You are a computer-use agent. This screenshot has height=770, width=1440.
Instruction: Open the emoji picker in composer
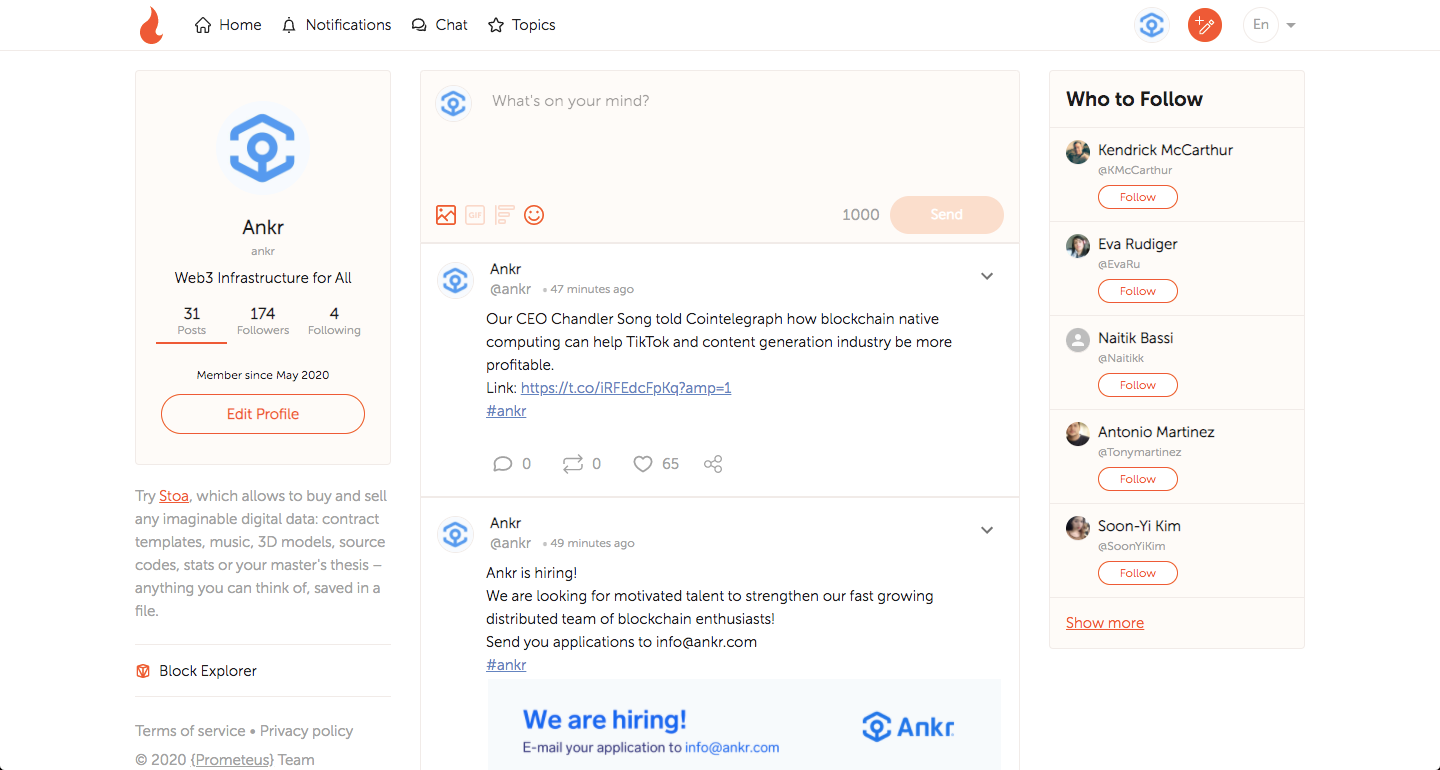534,215
